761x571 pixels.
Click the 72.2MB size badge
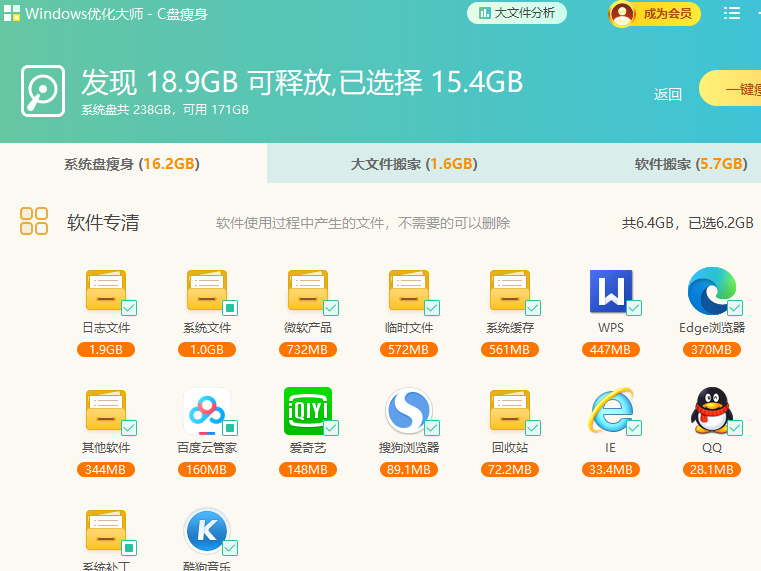(510, 470)
